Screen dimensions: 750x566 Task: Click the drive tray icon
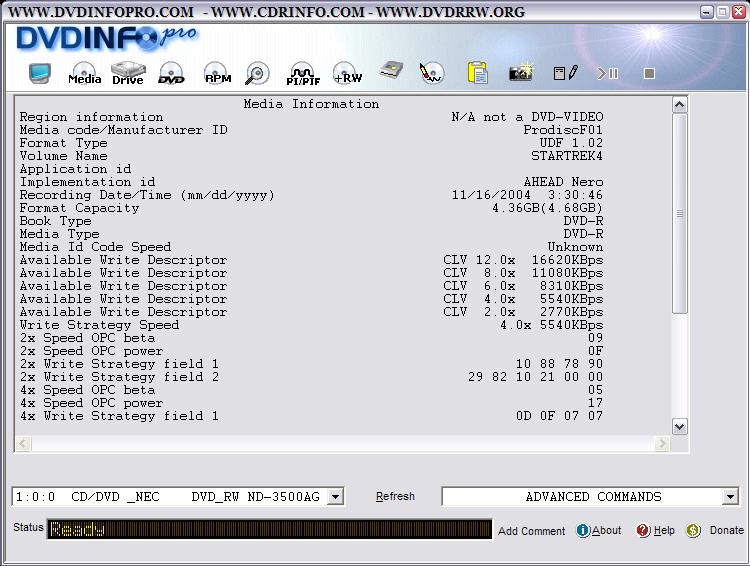391,72
